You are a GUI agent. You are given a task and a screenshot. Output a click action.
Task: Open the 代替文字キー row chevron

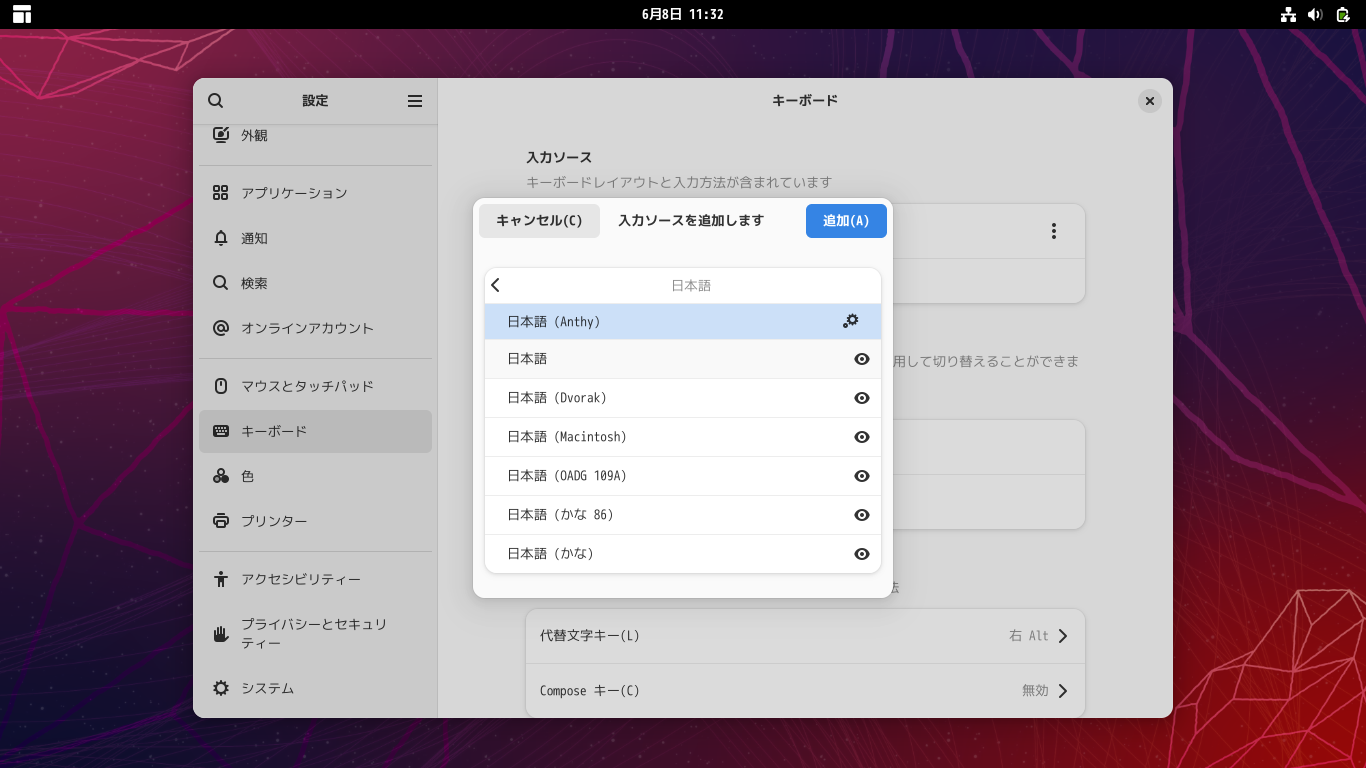(x=1063, y=636)
